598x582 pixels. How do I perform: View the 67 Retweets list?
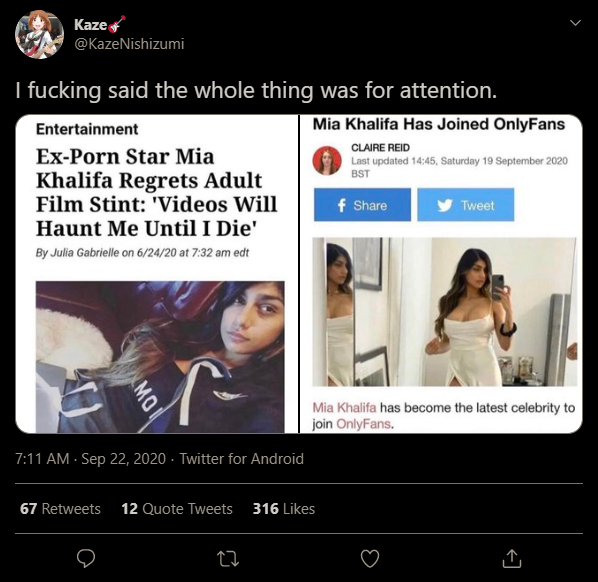click(x=60, y=508)
